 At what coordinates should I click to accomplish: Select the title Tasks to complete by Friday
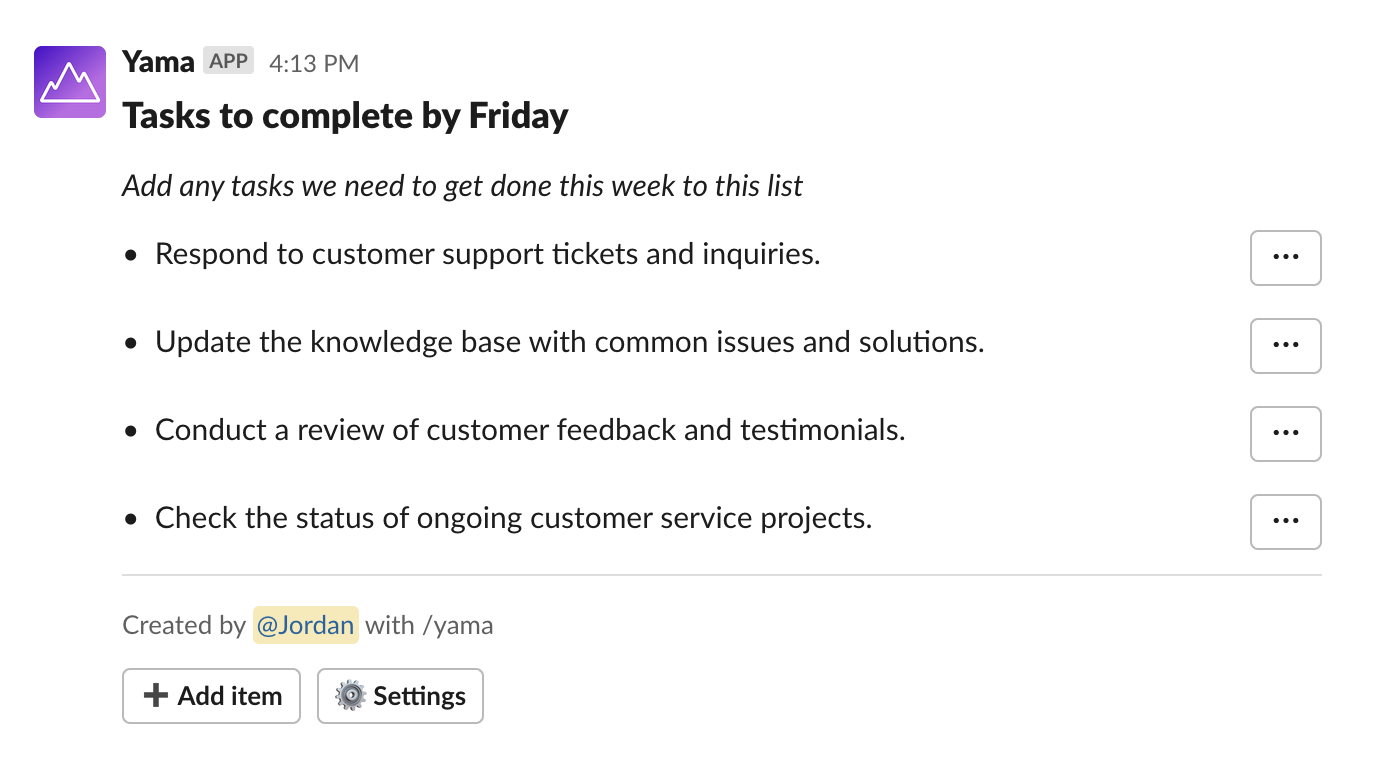click(x=344, y=116)
